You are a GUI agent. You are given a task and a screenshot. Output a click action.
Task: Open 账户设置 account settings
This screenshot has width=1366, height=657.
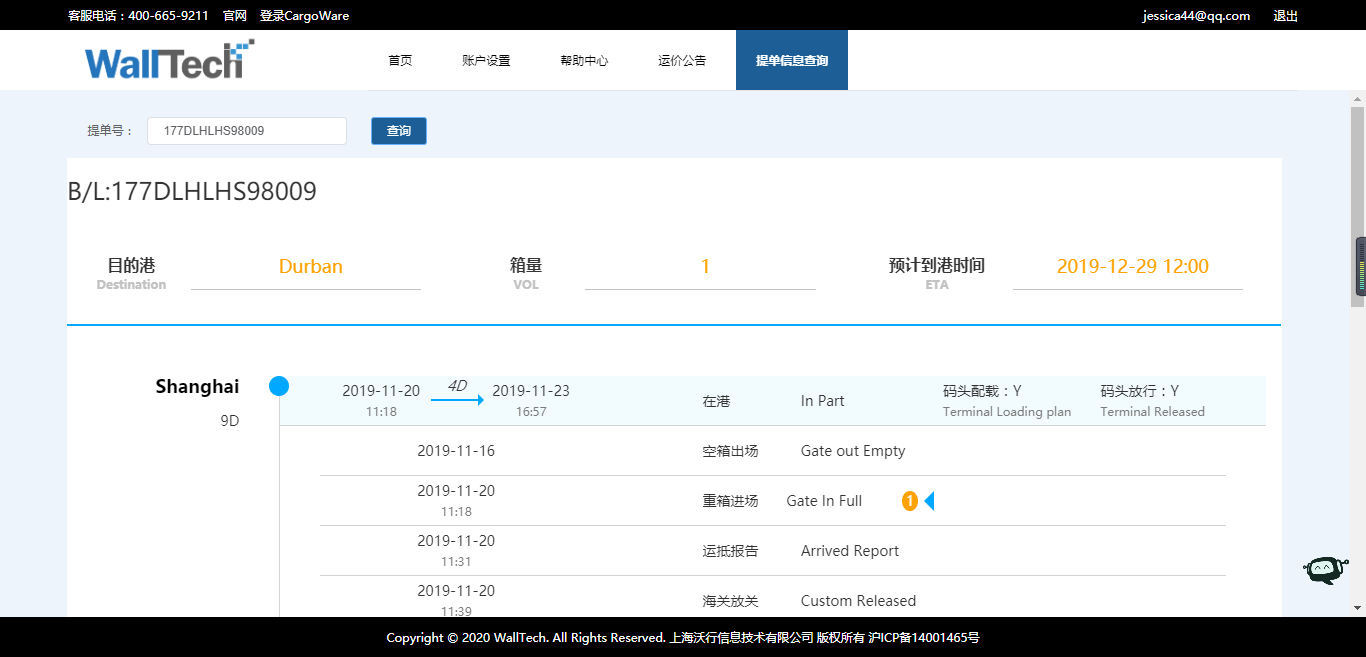(x=486, y=61)
